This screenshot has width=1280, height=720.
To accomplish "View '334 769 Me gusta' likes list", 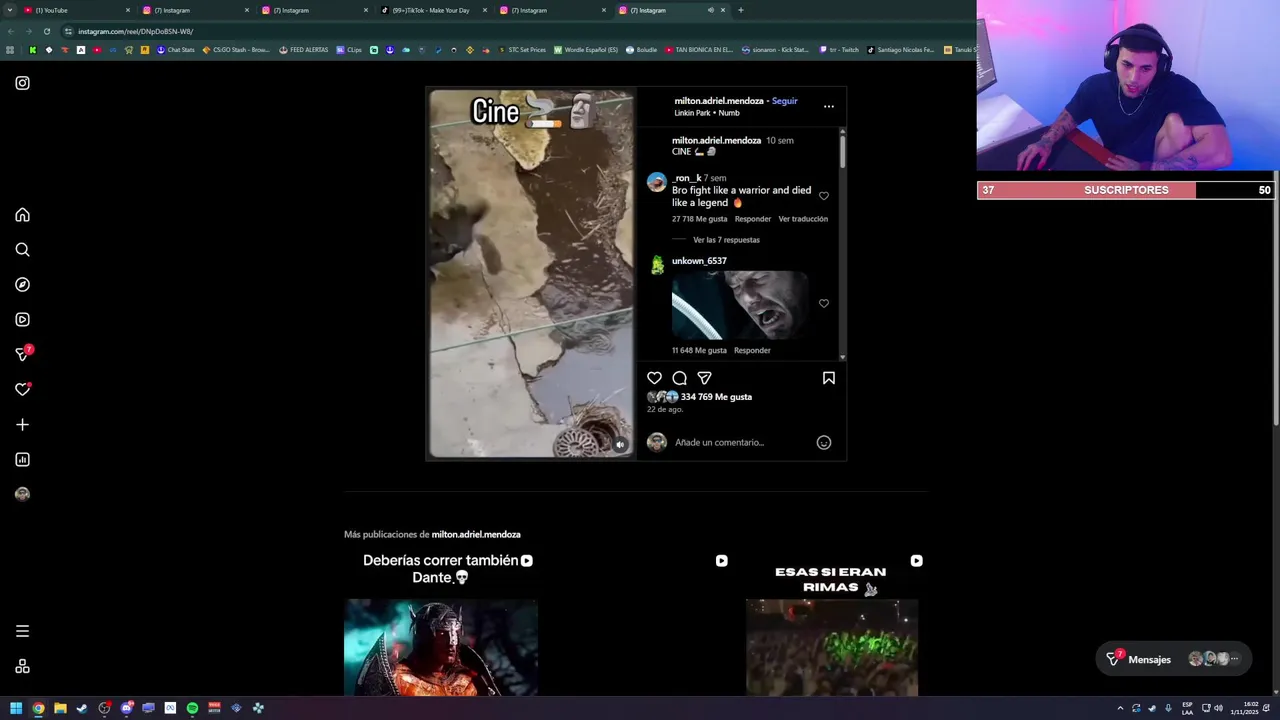I will pos(716,397).
